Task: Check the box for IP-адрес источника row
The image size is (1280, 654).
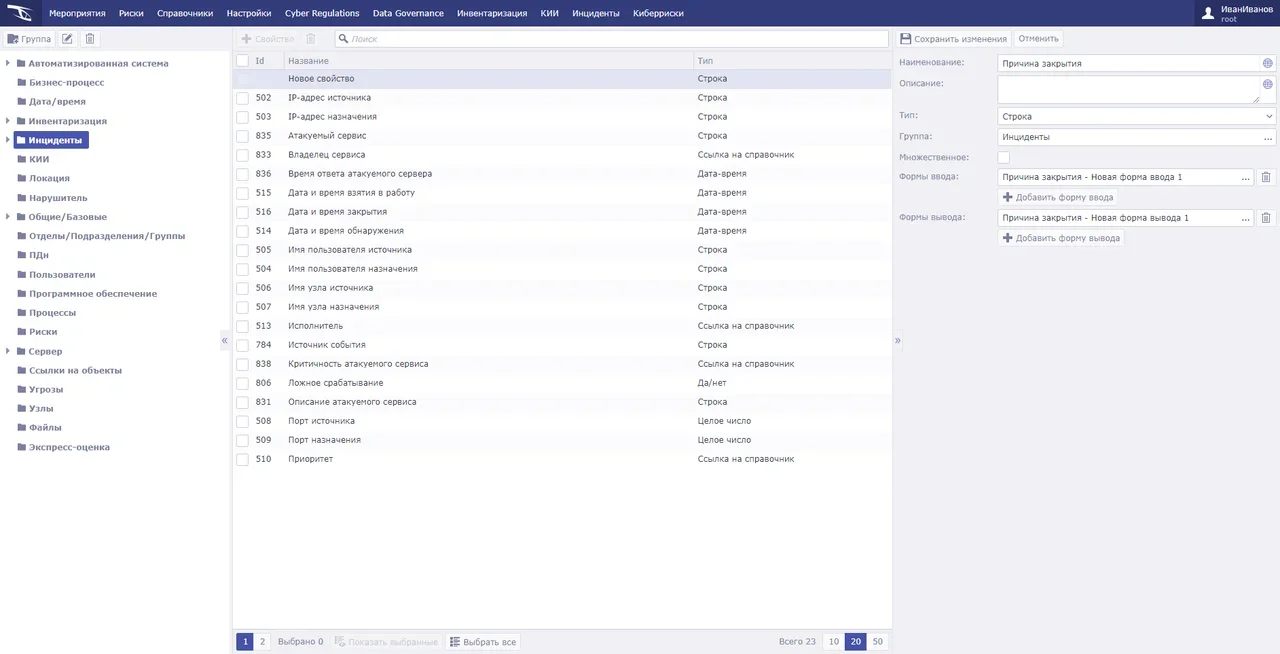Action: pos(242,98)
